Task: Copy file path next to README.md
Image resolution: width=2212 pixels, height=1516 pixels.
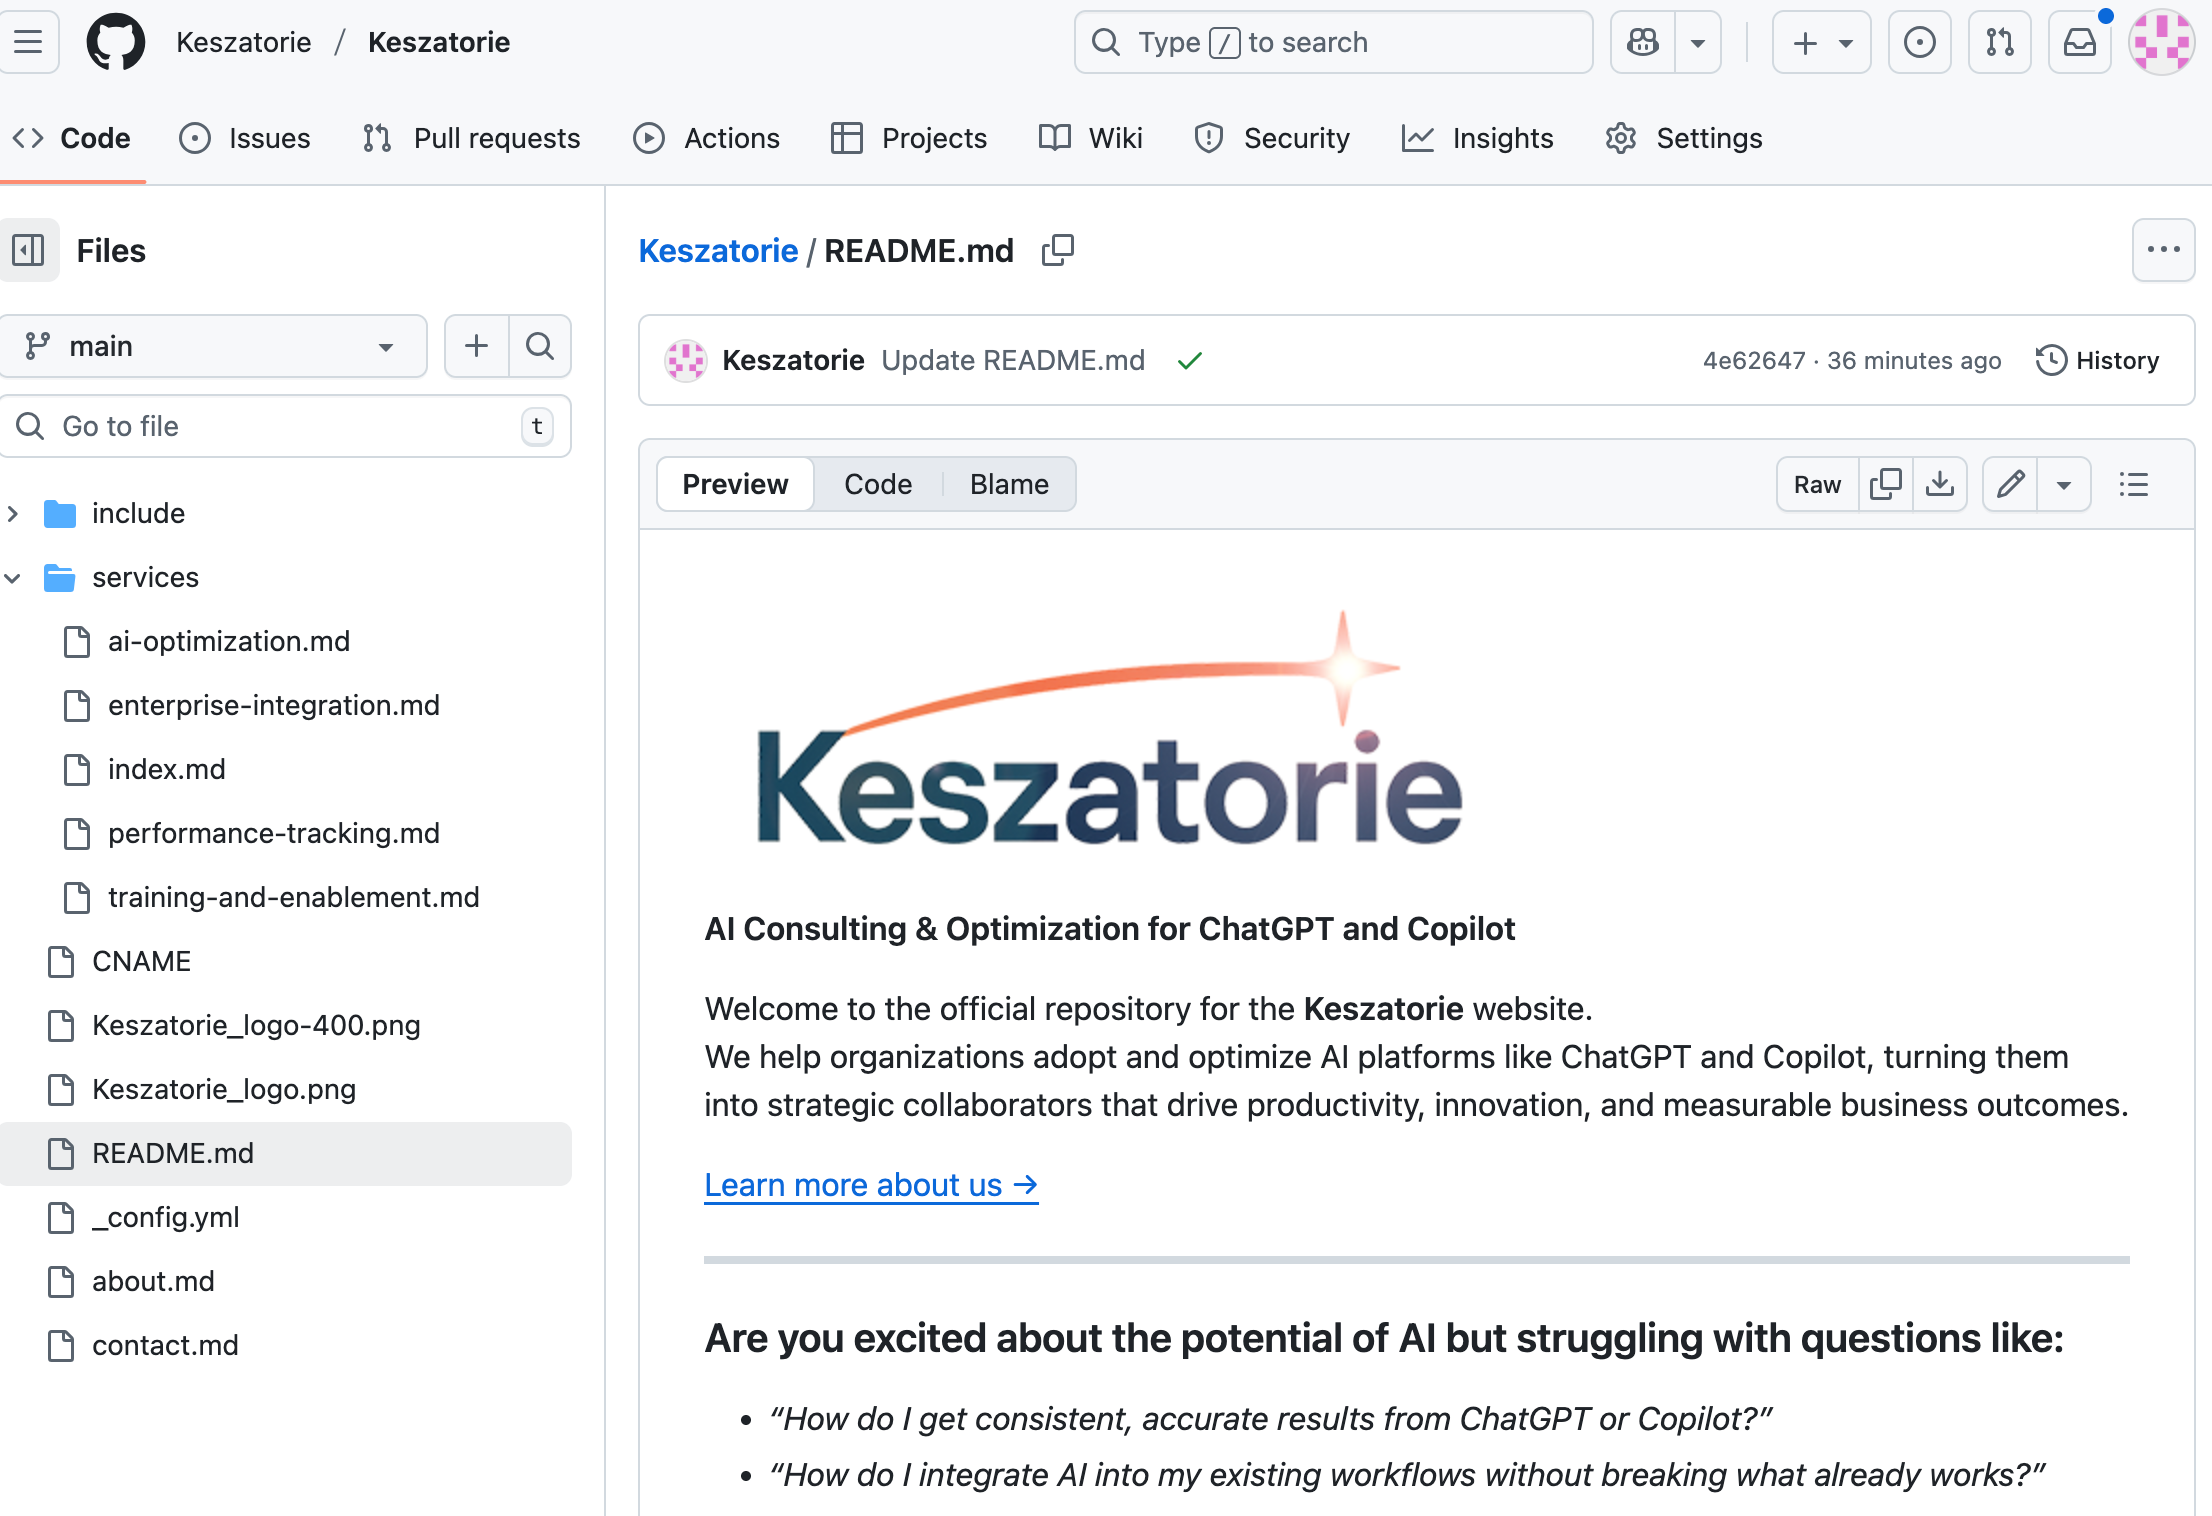Action: pos(1057,250)
